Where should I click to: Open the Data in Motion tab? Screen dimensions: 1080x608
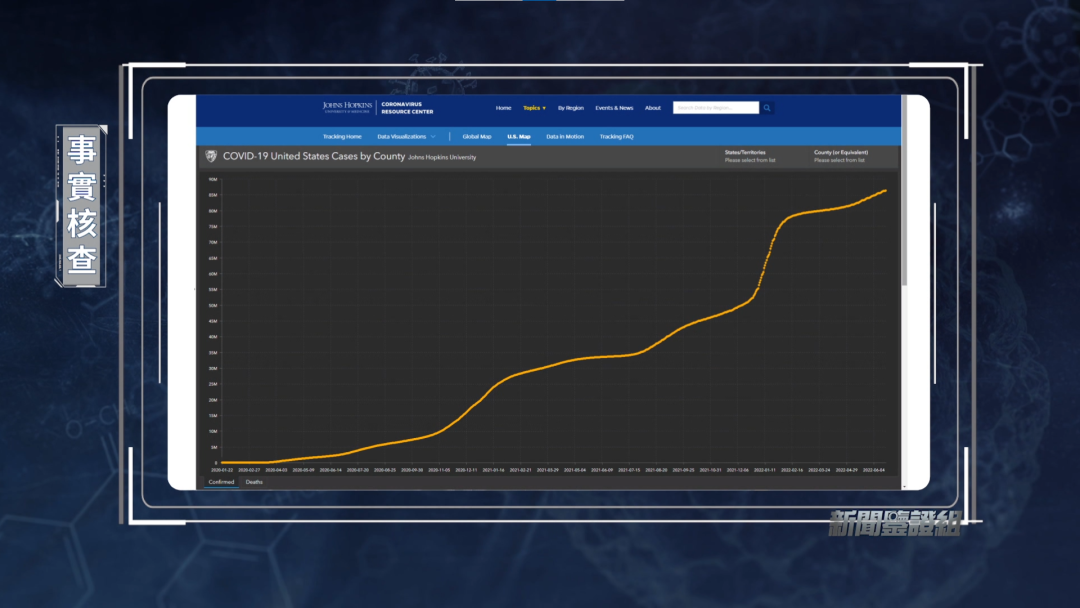point(565,136)
